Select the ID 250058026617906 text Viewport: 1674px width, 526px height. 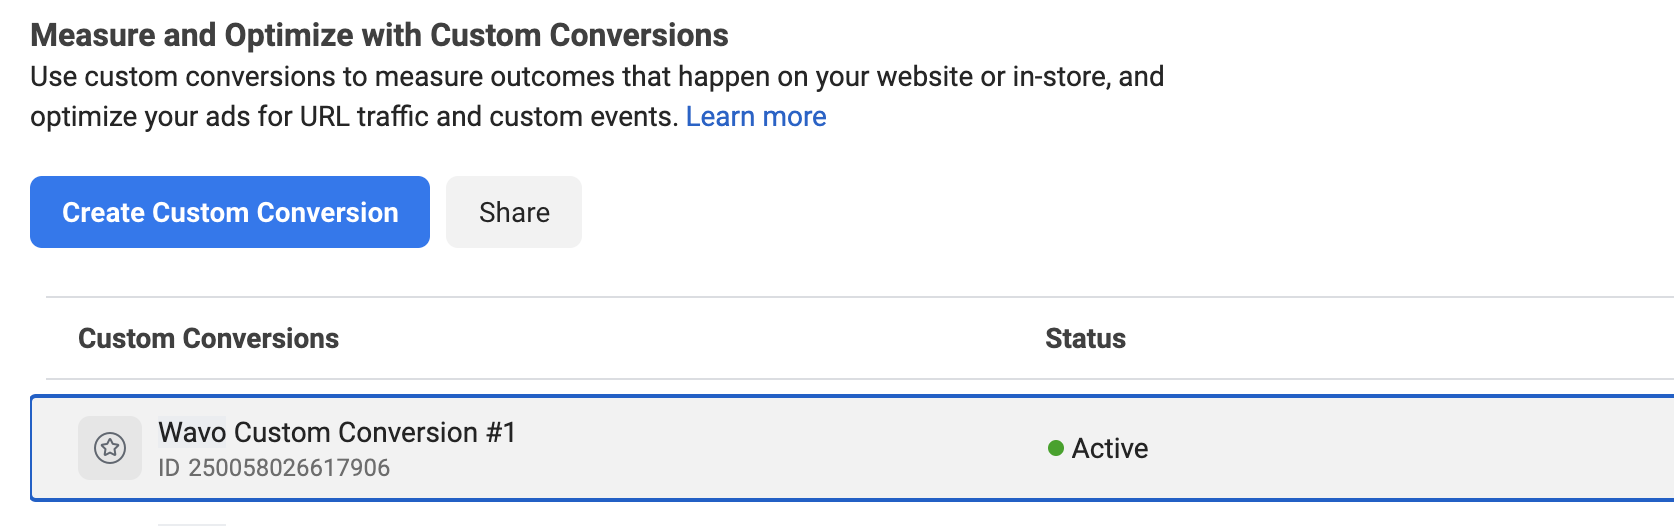[274, 468]
